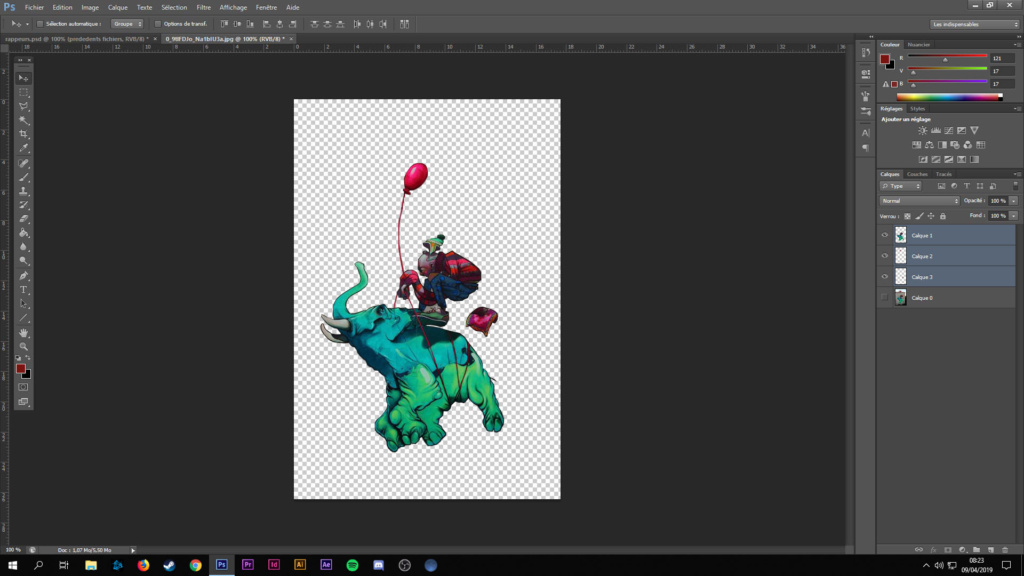
Task: Select the Polygonal Lasso tool
Action: [24, 106]
